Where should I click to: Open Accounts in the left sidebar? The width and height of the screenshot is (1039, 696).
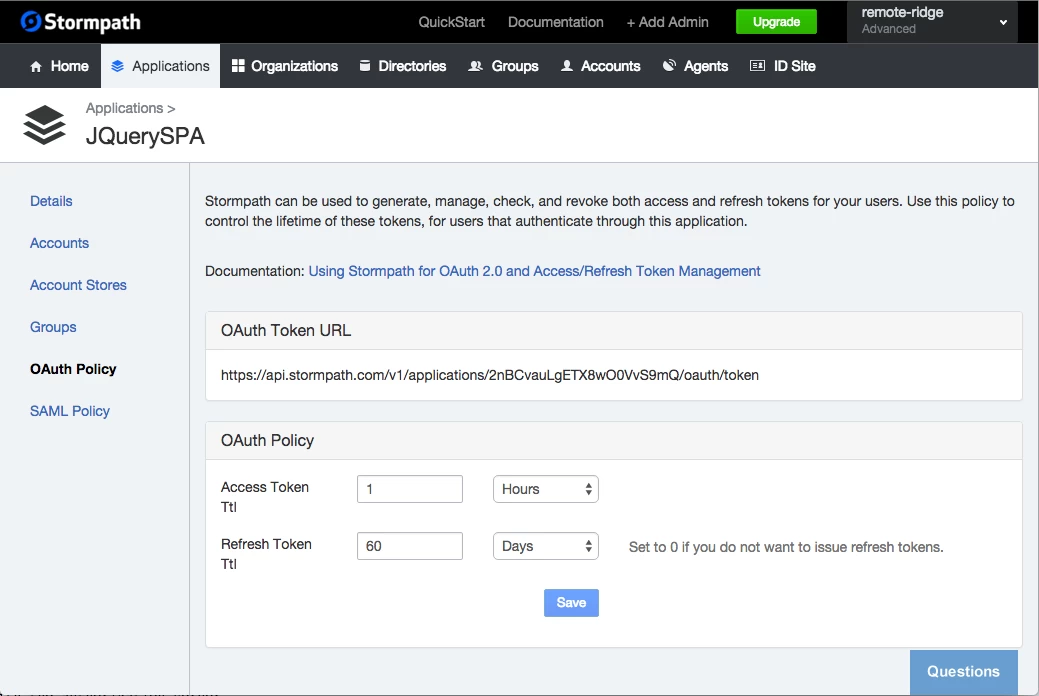click(x=59, y=243)
